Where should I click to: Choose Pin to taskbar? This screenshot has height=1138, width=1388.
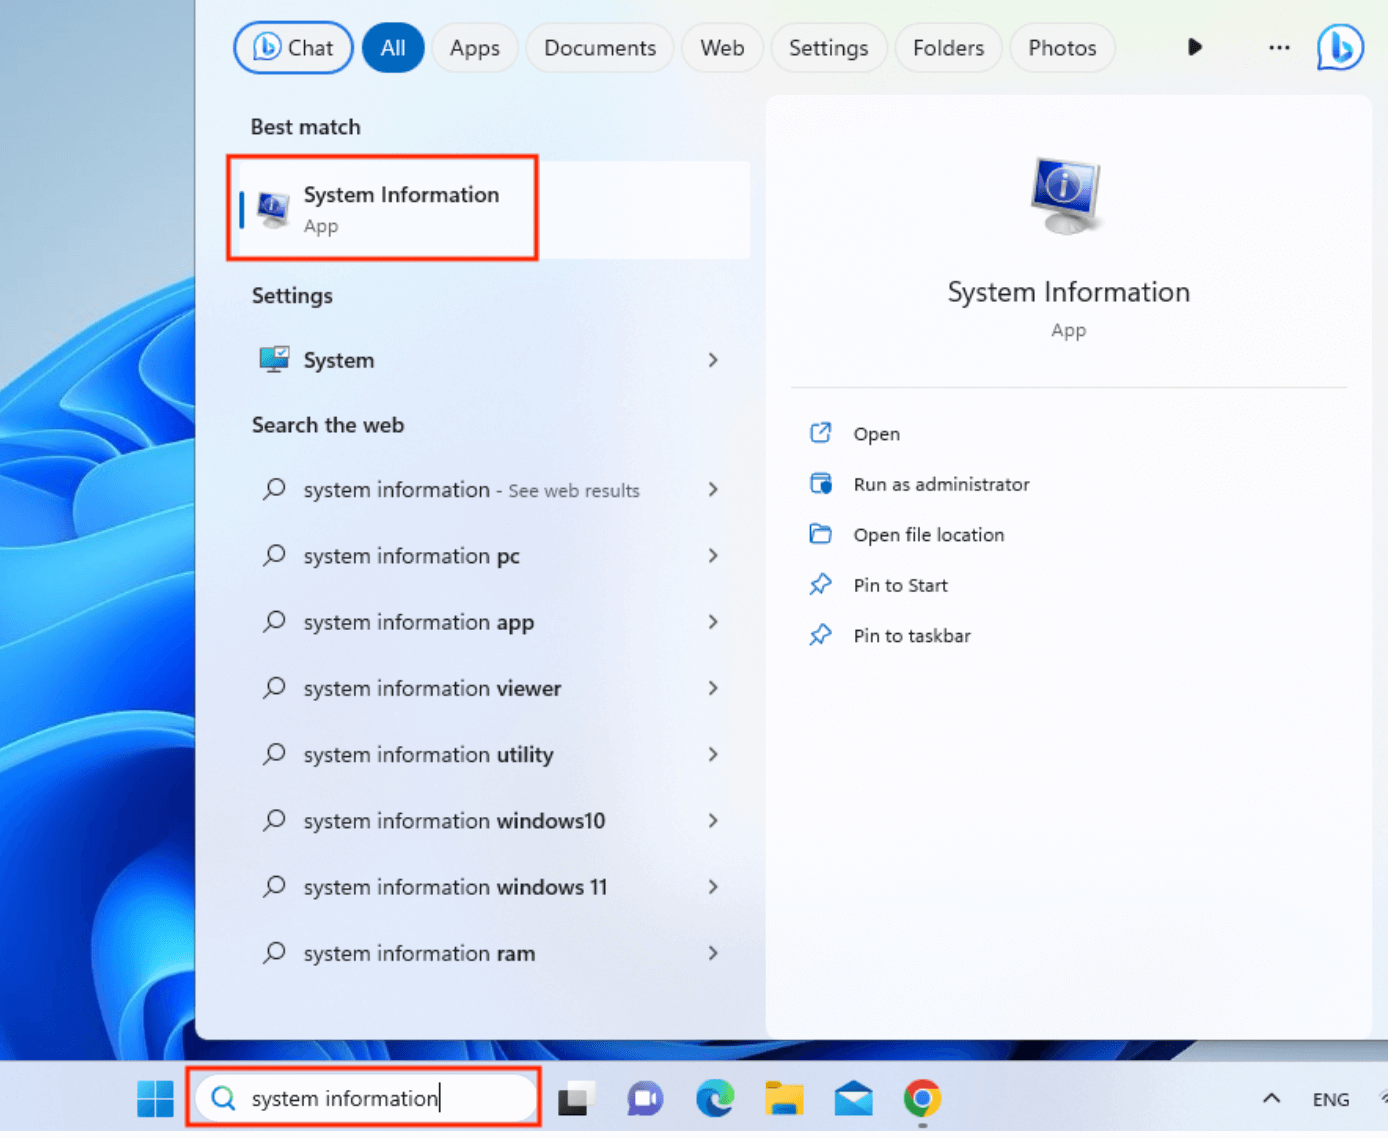tap(912, 636)
